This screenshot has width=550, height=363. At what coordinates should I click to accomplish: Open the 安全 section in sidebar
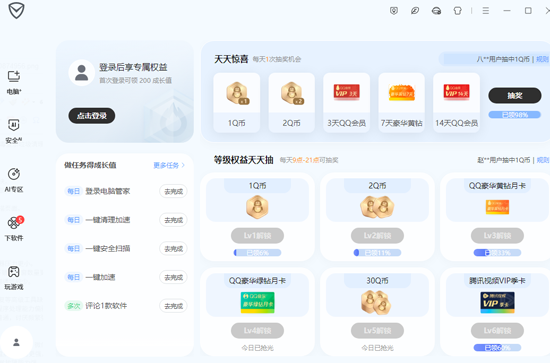(x=14, y=132)
